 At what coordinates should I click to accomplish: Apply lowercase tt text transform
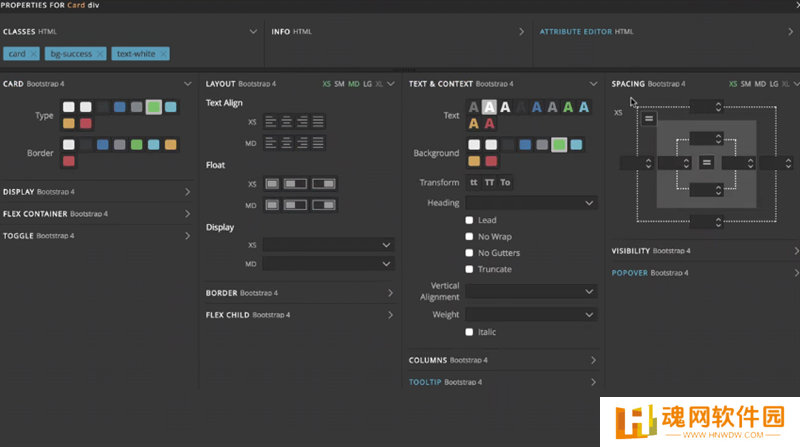tap(473, 183)
